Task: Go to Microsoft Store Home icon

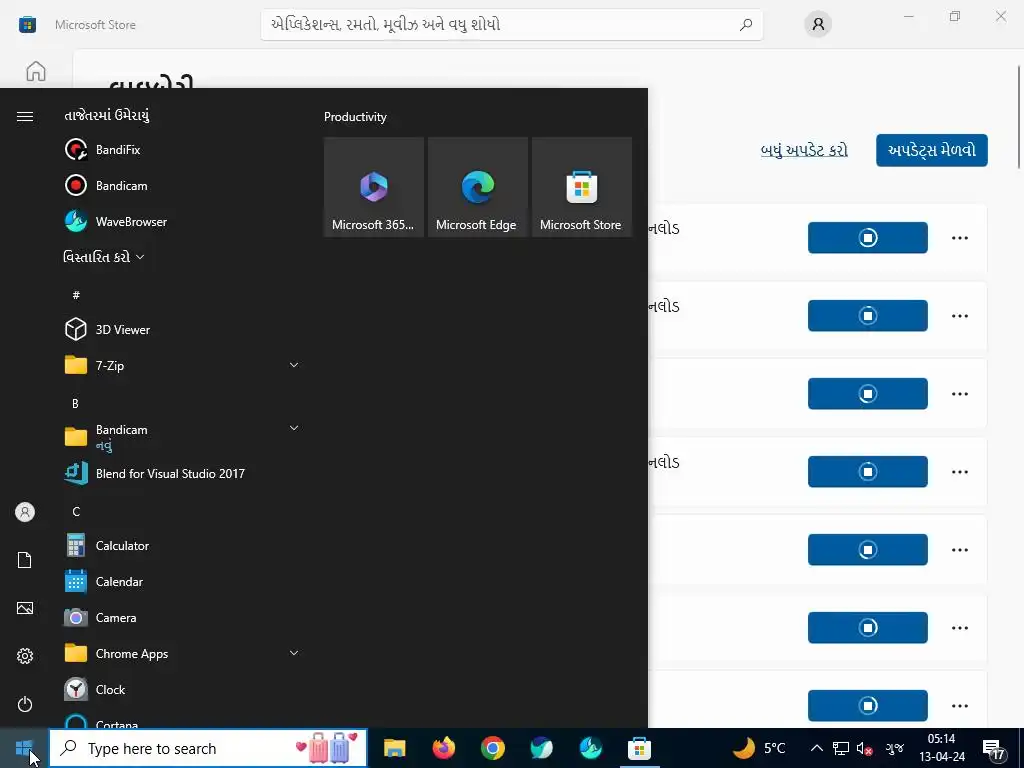Action: (36, 71)
